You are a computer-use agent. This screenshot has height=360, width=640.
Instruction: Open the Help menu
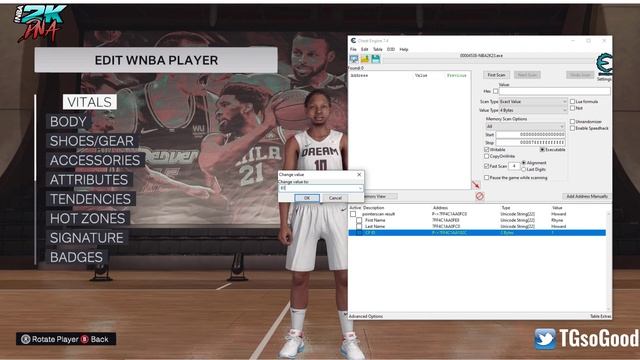pos(404,49)
